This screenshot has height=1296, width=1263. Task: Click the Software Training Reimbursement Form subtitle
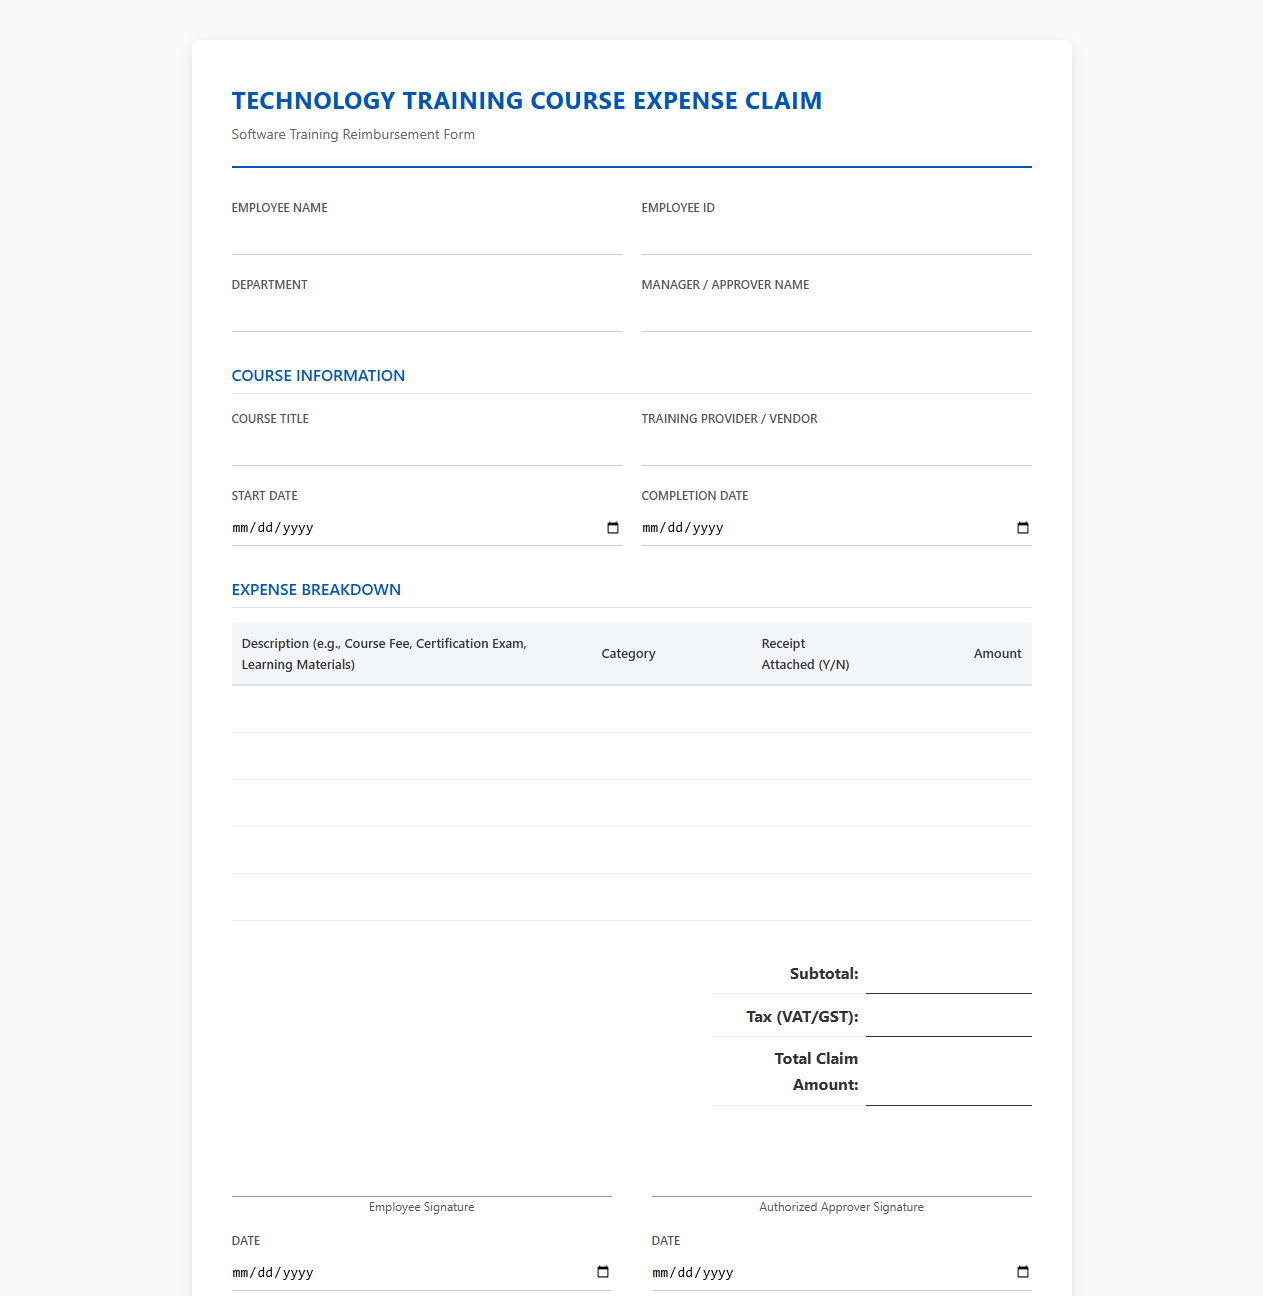(x=353, y=134)
